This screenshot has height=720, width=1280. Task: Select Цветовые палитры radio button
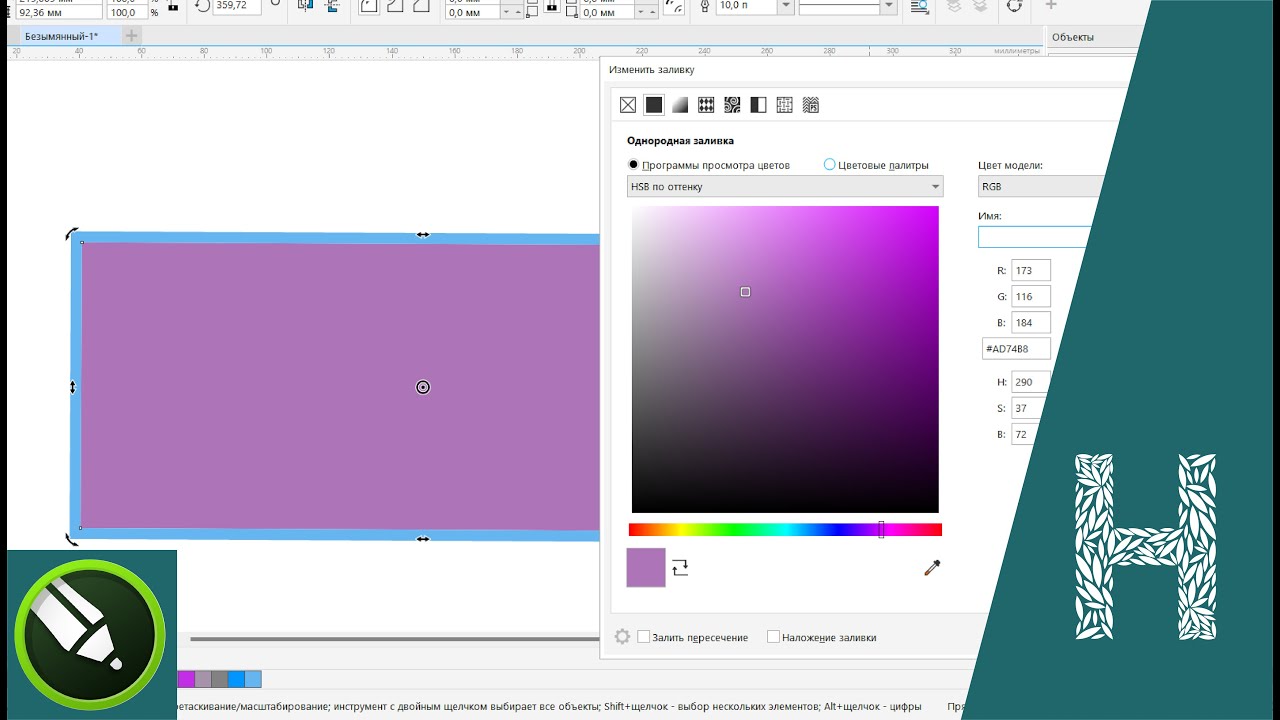click(829, 165)
